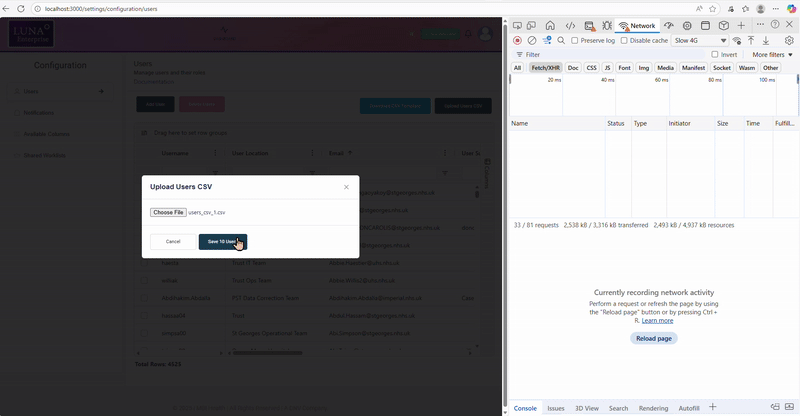Filter requests by CSS type
This screenshot has width=800, height=416.
tap(591, 67)
